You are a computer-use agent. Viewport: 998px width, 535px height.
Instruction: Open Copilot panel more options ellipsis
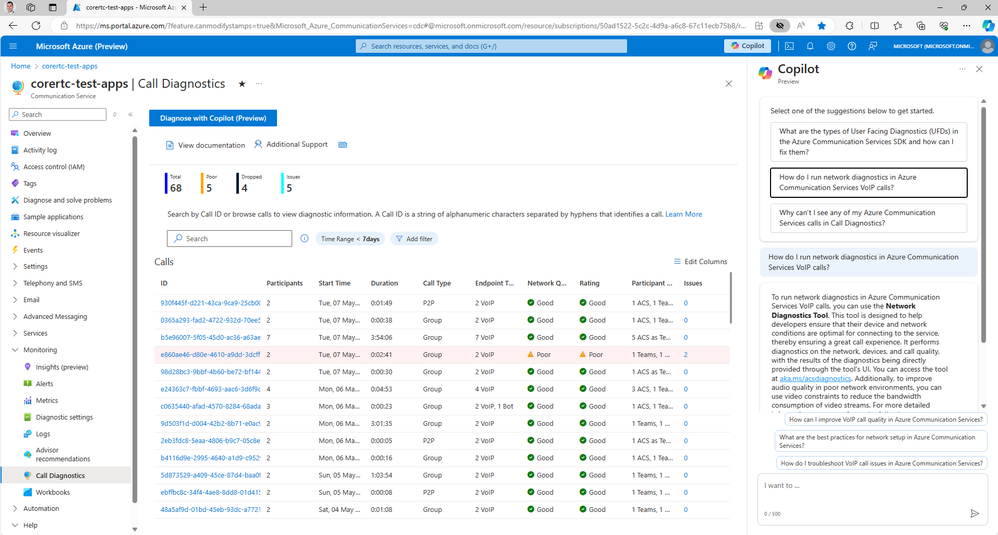[x=962, y=69]
